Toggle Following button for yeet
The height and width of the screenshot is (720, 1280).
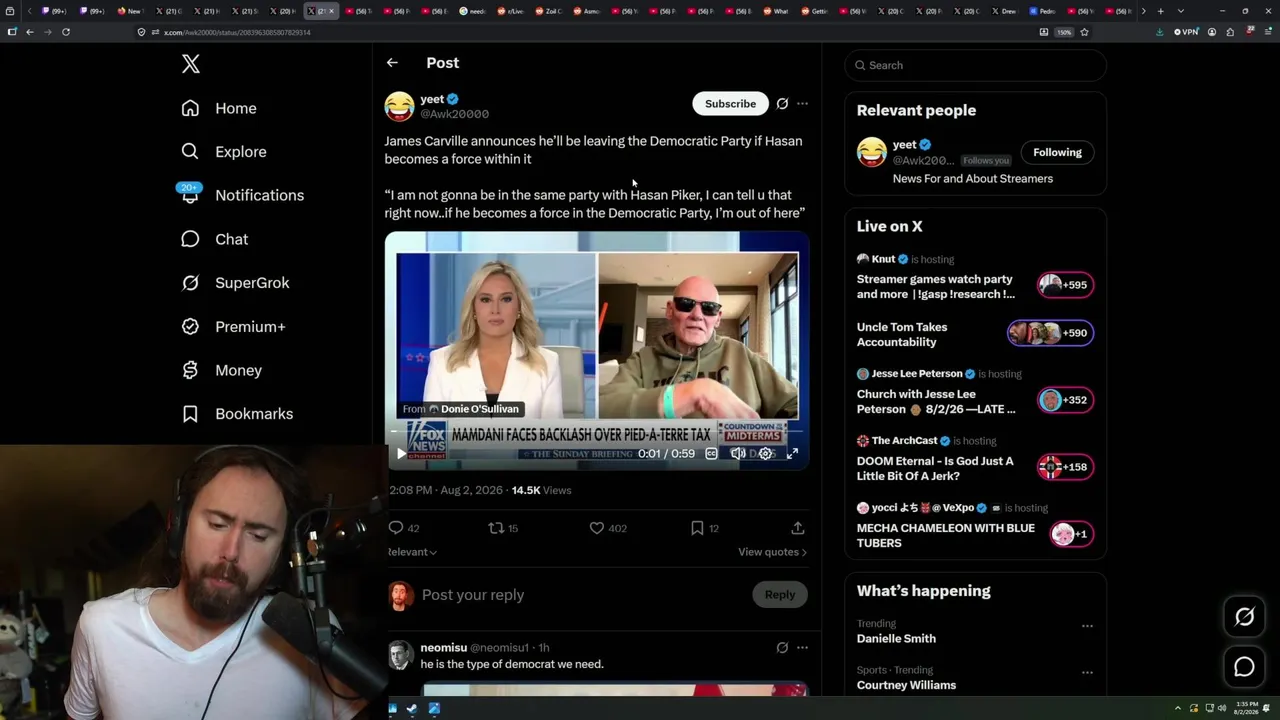point(1057,152)
